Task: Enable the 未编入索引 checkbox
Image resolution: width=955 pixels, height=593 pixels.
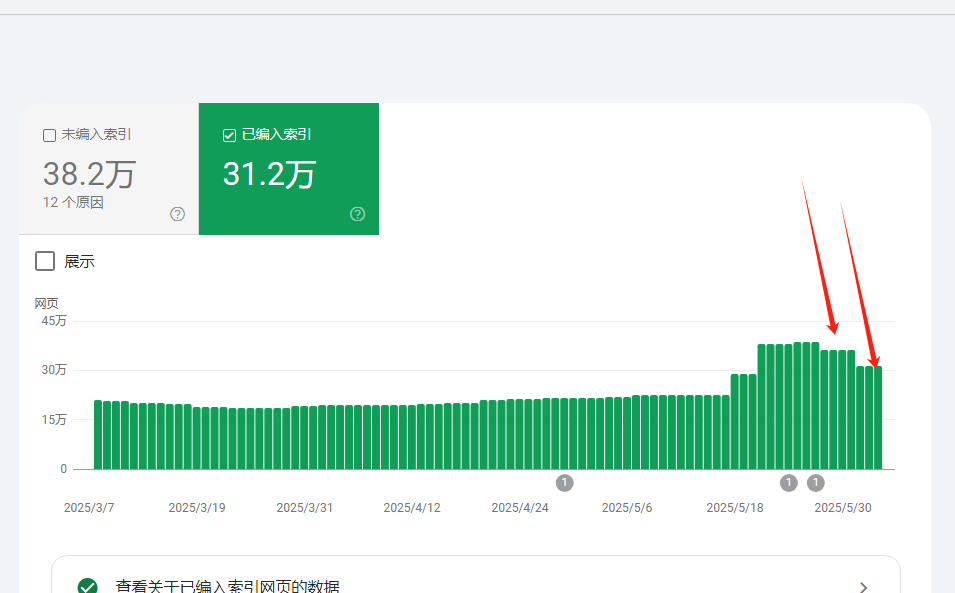Action: click(x=49, y=135)
